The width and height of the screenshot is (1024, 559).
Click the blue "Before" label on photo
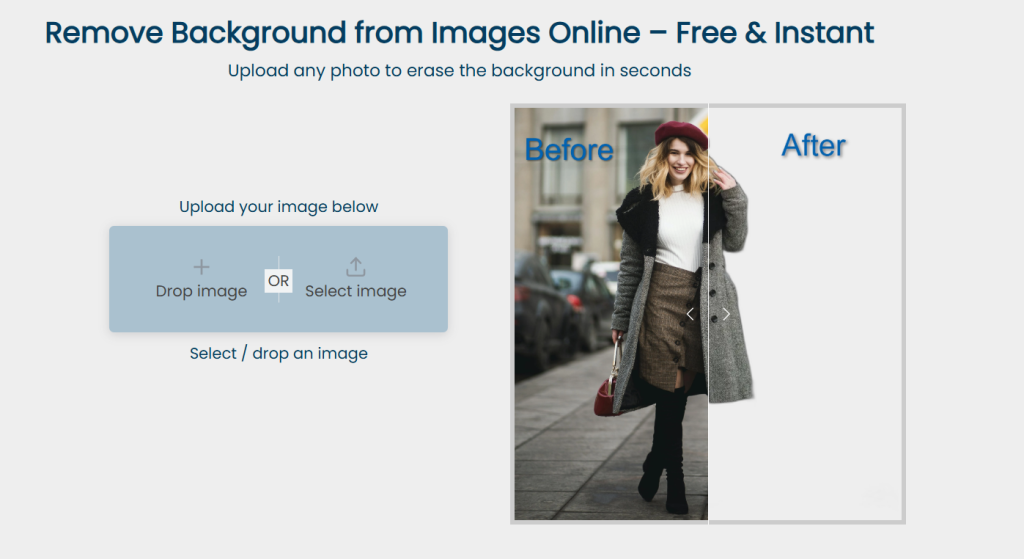(568, 150)
